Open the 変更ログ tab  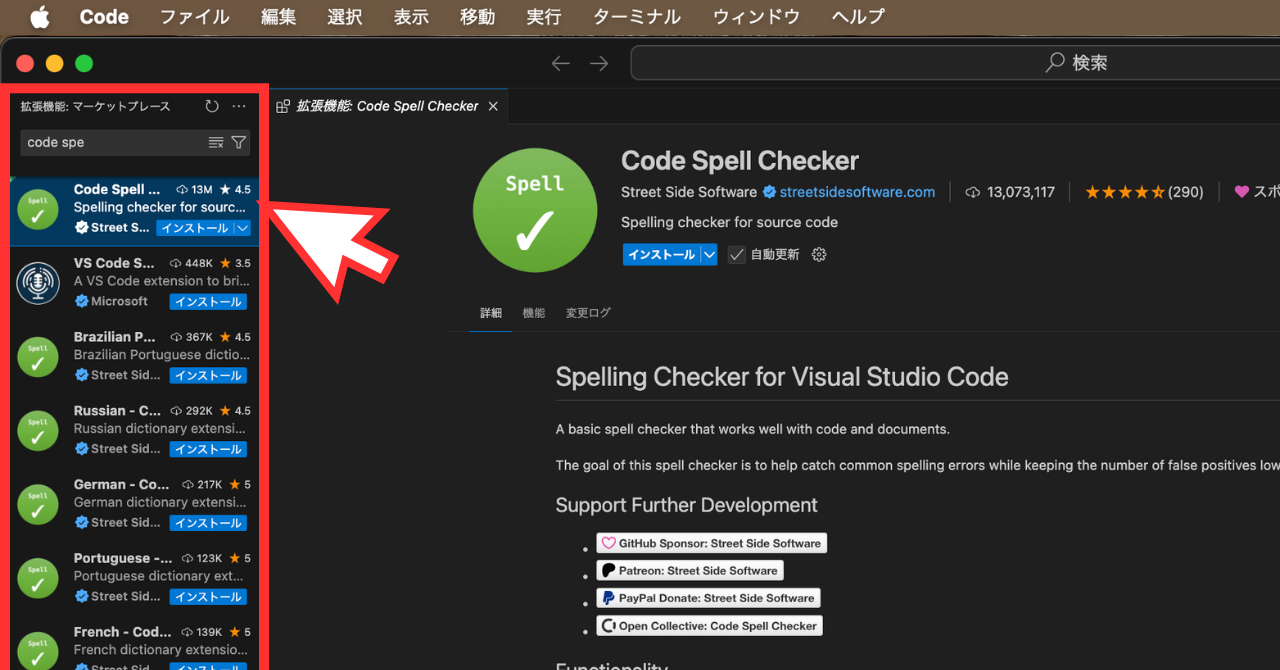(588, 312)
